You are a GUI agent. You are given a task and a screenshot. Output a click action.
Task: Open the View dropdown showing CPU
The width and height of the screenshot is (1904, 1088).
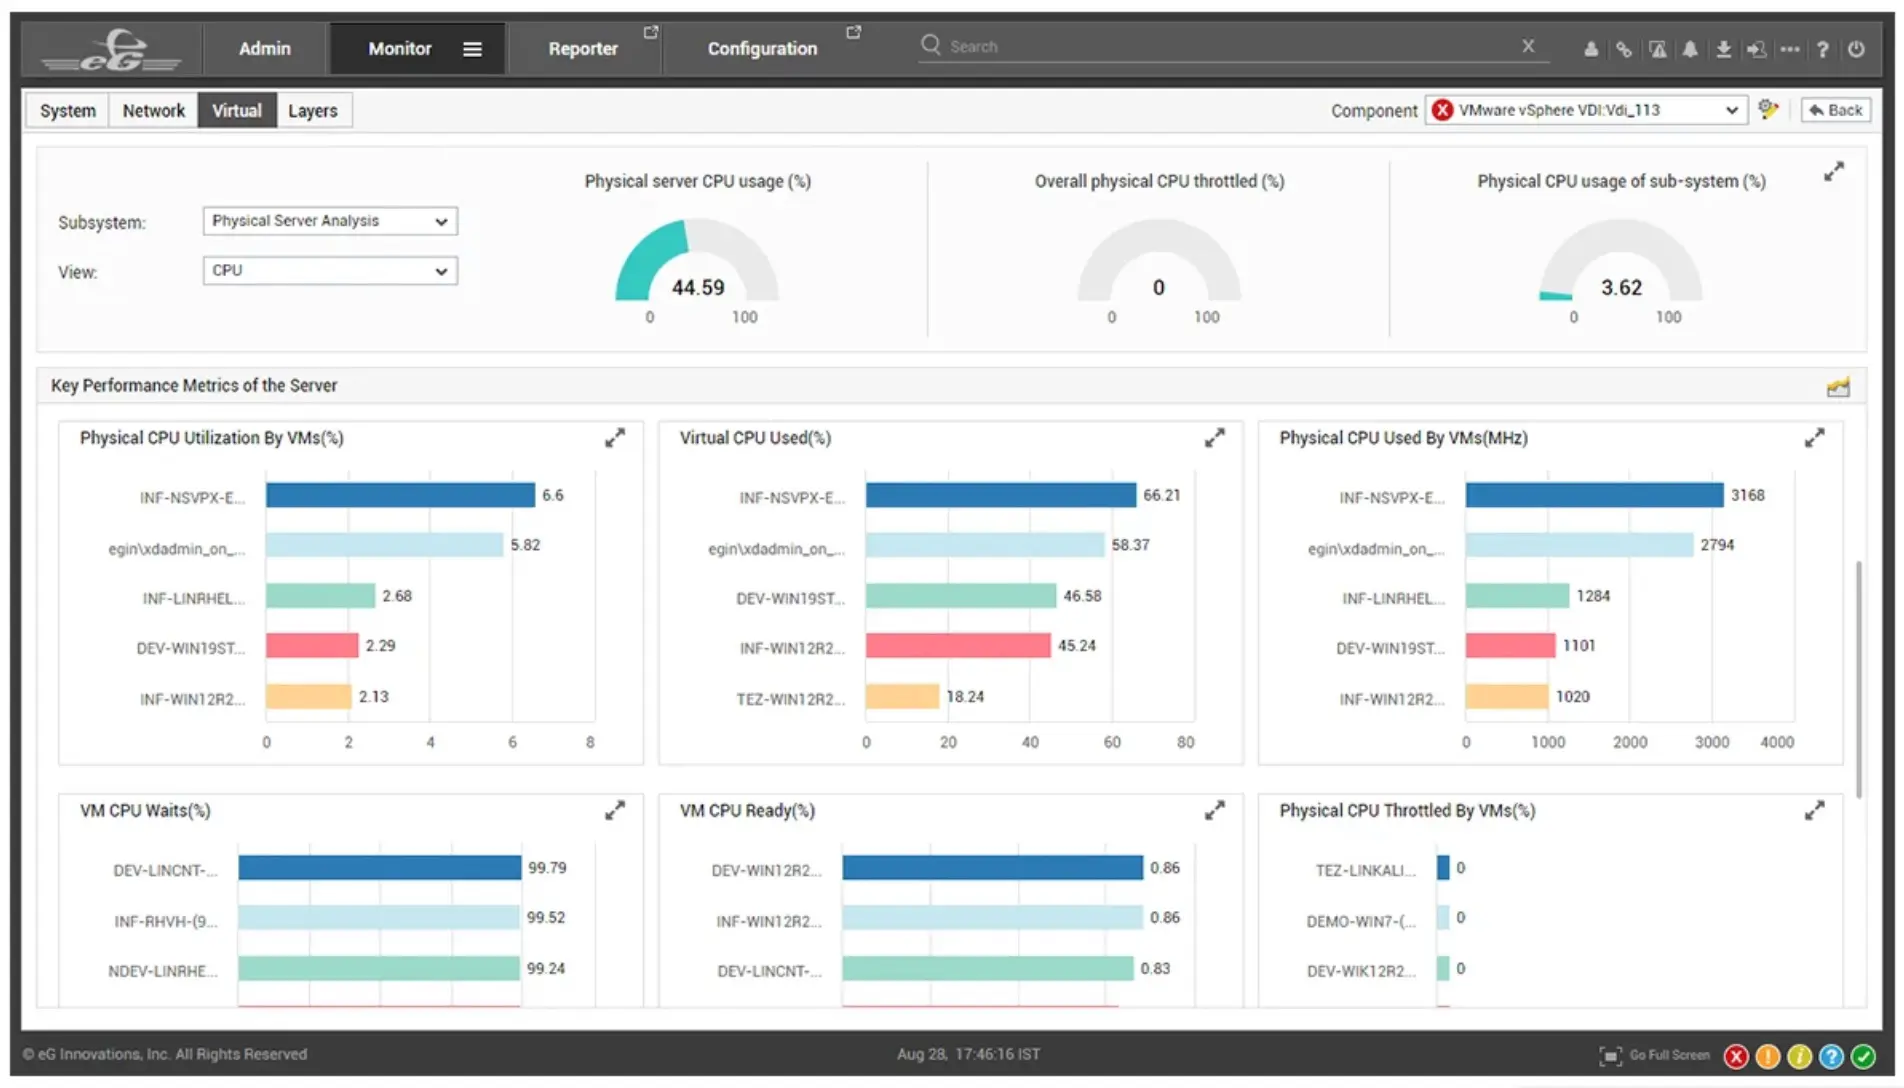tap(330, 270)
